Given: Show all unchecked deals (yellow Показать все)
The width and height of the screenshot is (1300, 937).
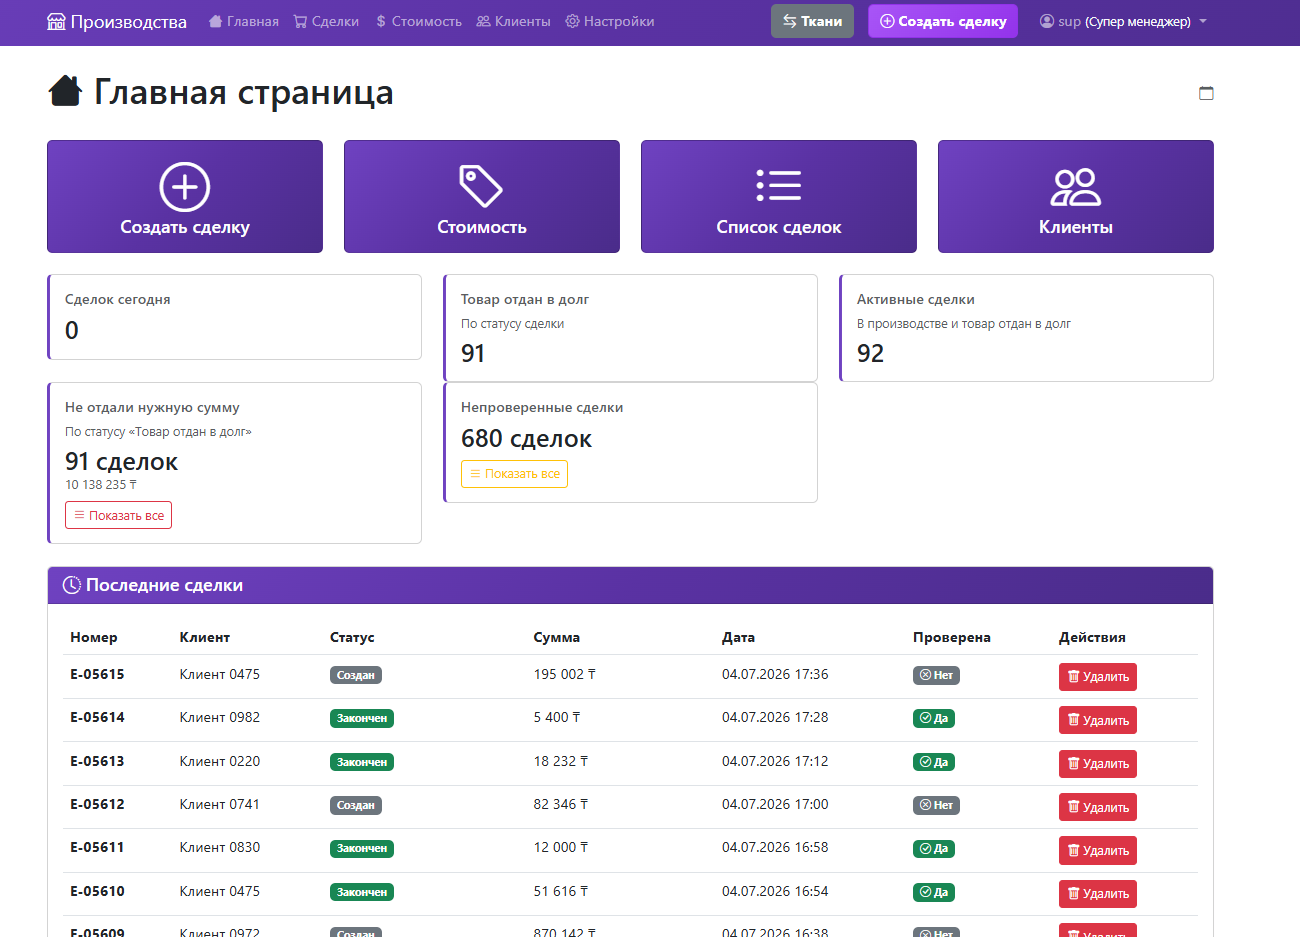Looking at the screenshot, I should click(514, 474).
